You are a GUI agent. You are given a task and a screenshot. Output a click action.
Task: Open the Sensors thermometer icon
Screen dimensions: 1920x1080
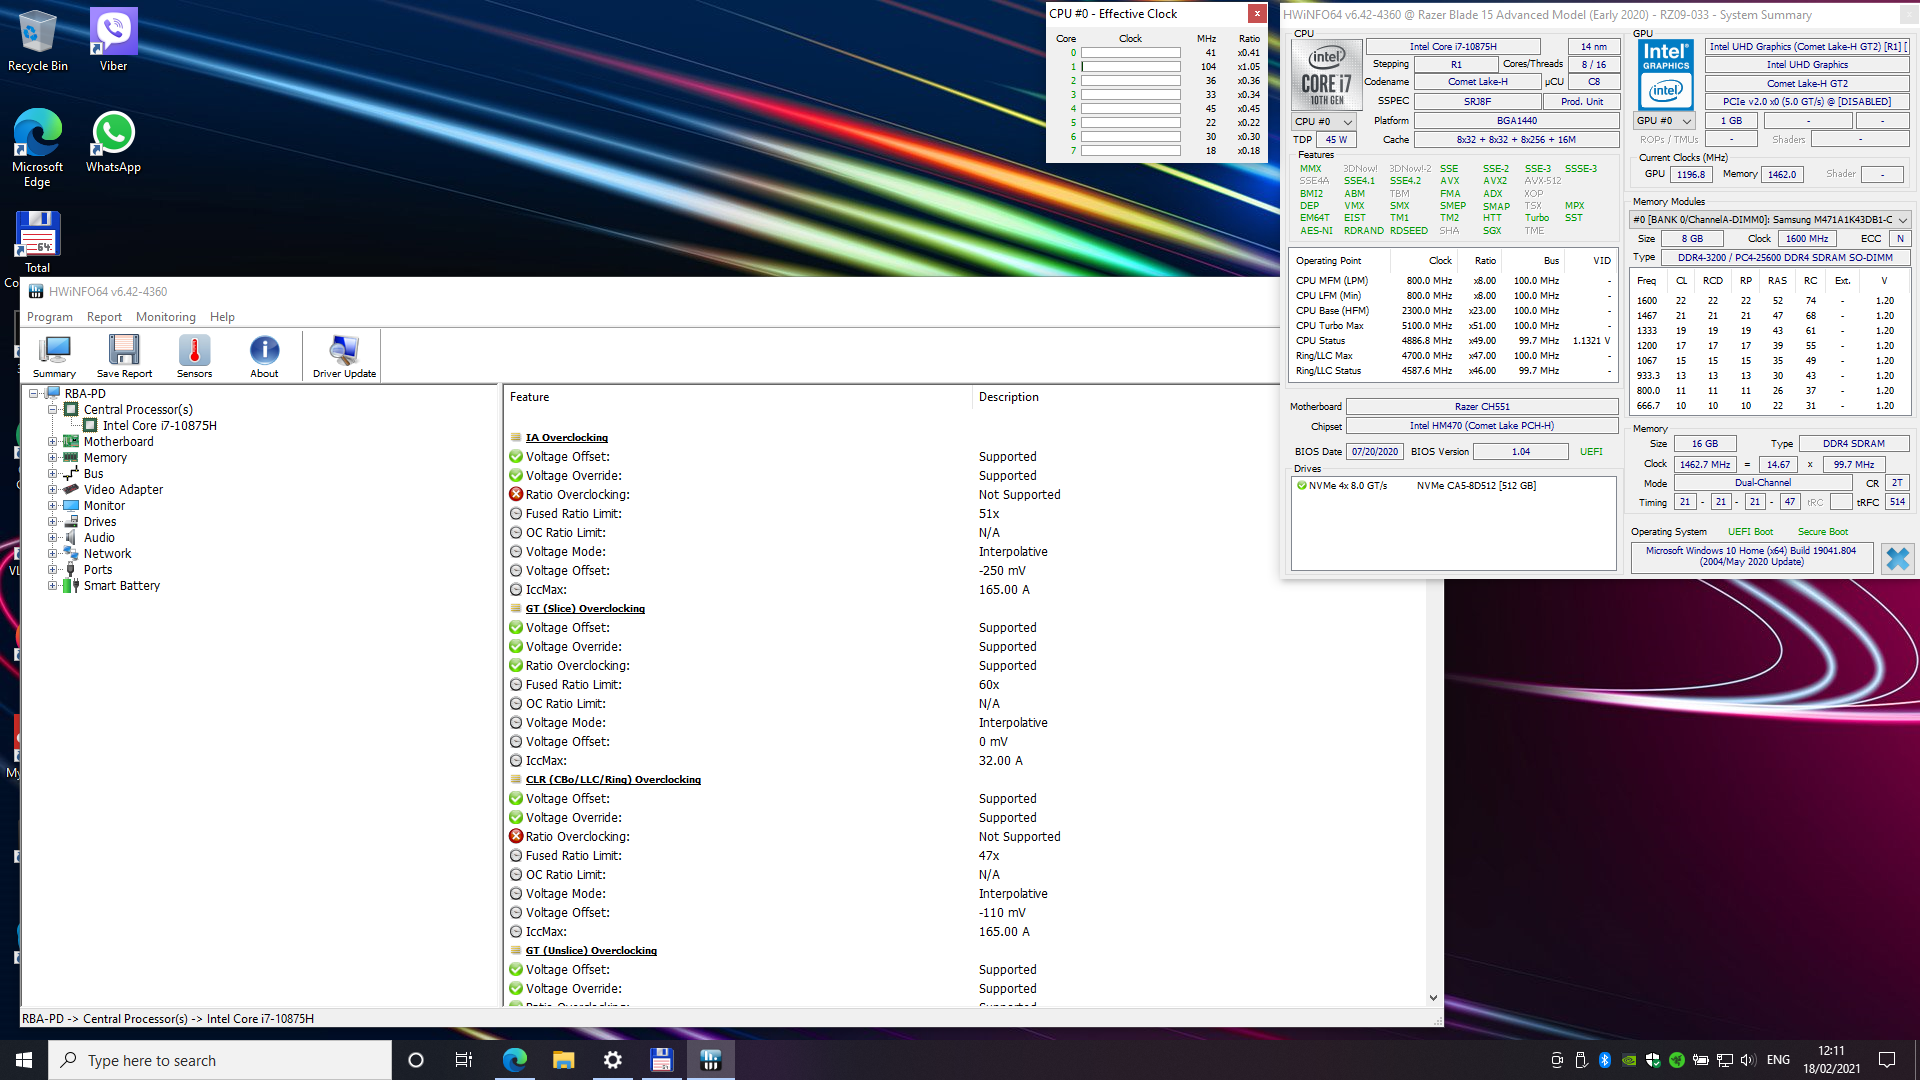click(194, 356)
